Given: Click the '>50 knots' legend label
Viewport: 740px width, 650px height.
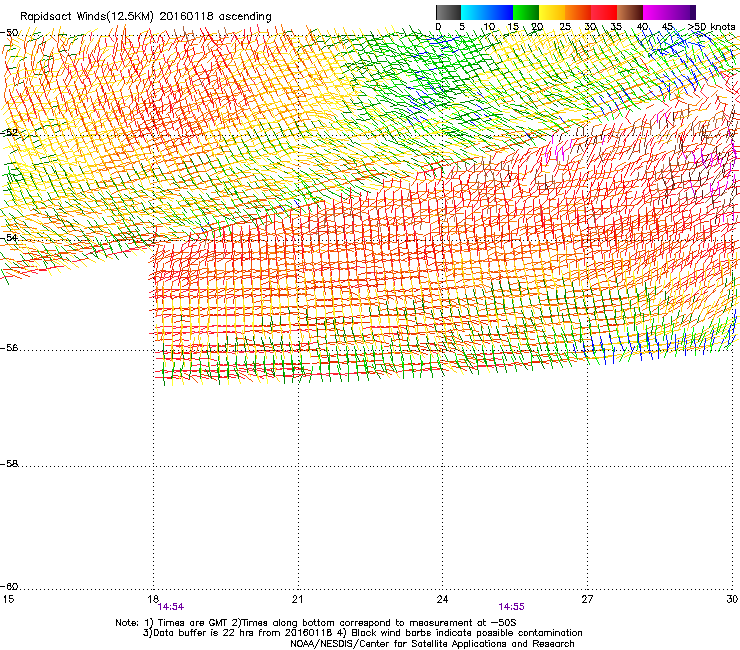Looking at the screenshot, I should click(711, 27).
